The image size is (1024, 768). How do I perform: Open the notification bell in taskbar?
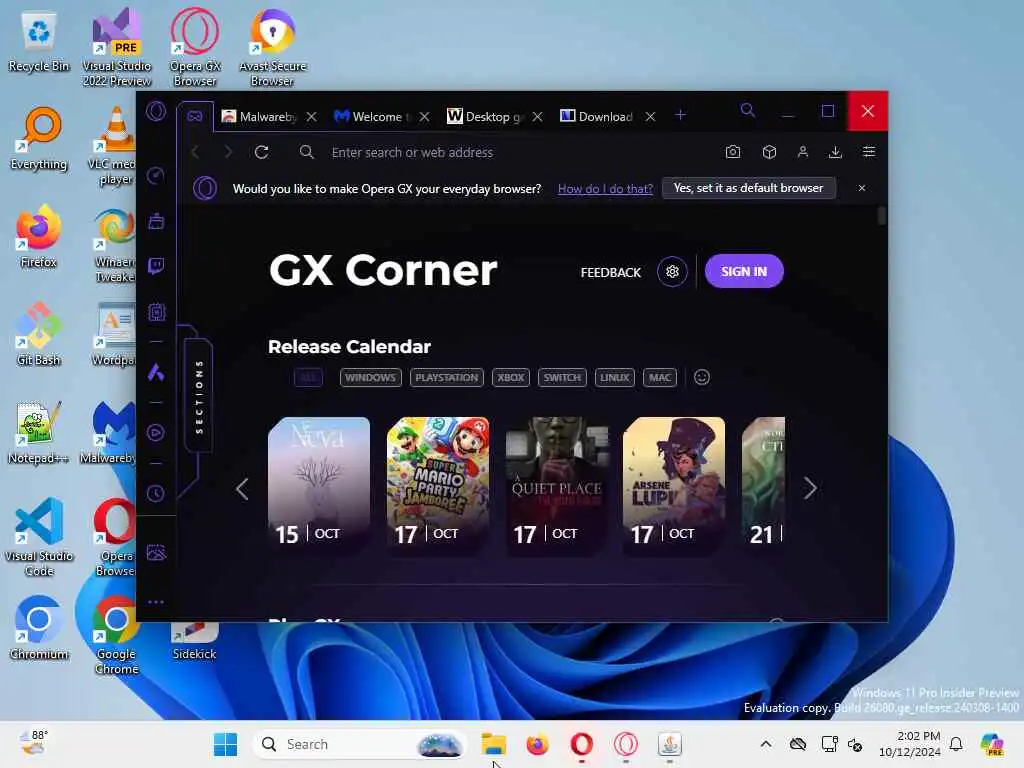956,744
